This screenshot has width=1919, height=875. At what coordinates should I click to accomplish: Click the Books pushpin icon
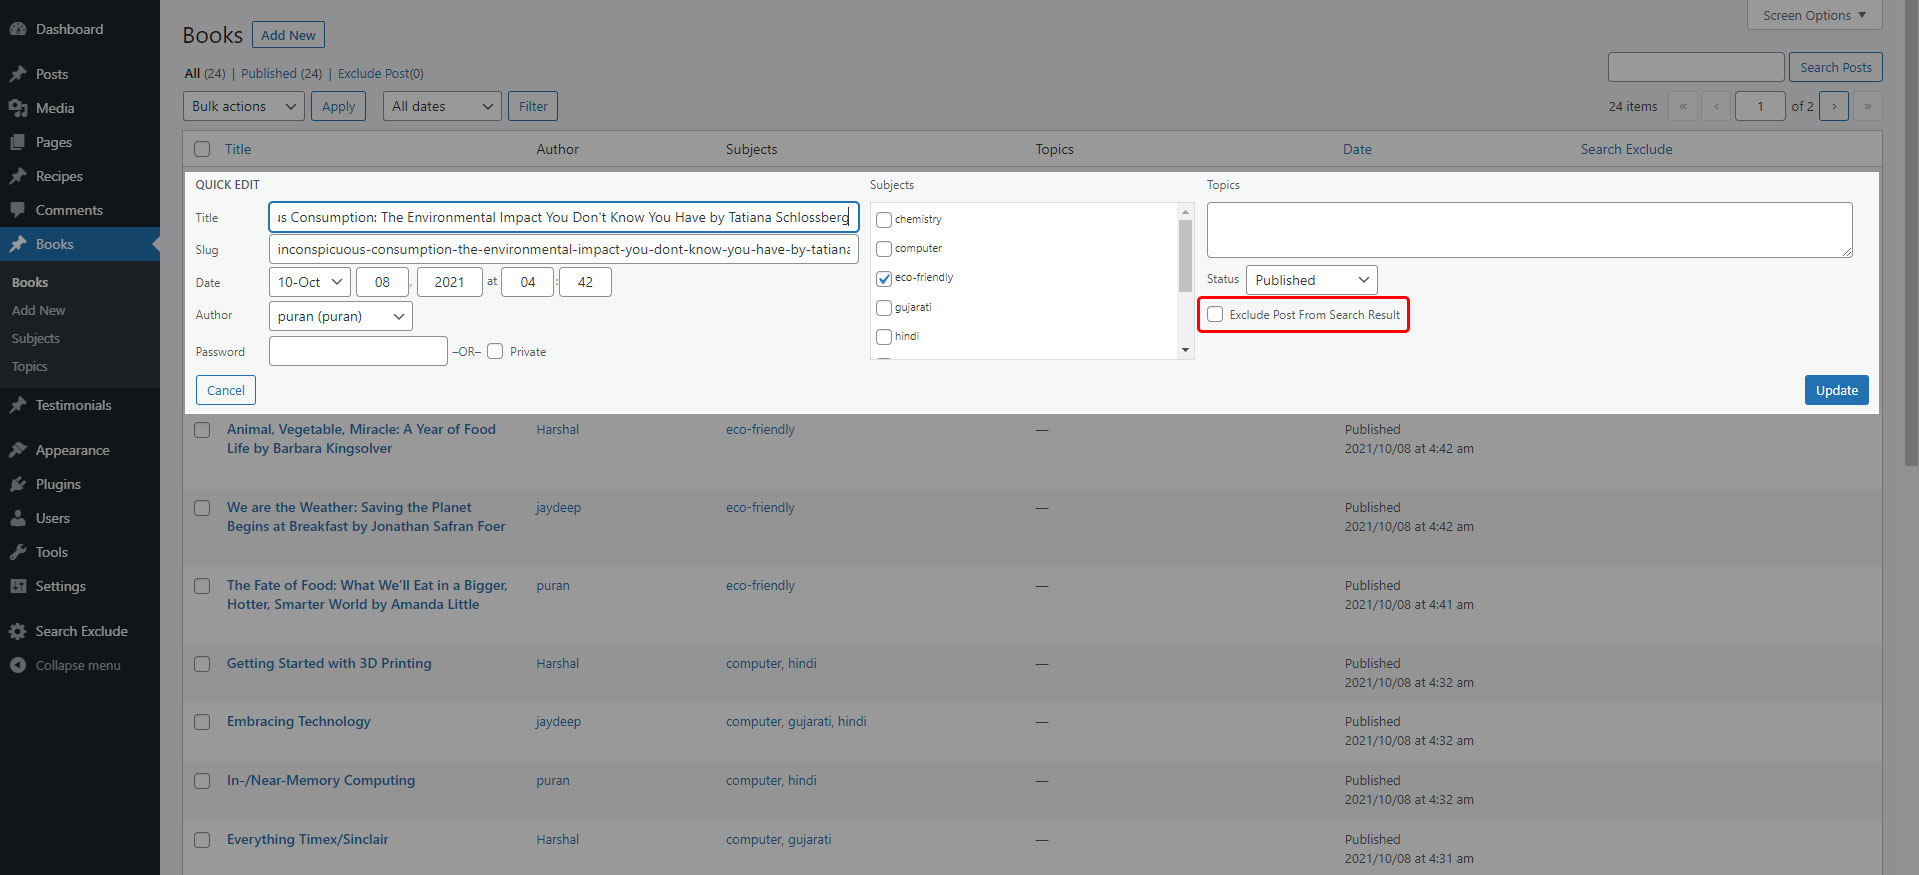pyautogui.click(x=18, y=244)
